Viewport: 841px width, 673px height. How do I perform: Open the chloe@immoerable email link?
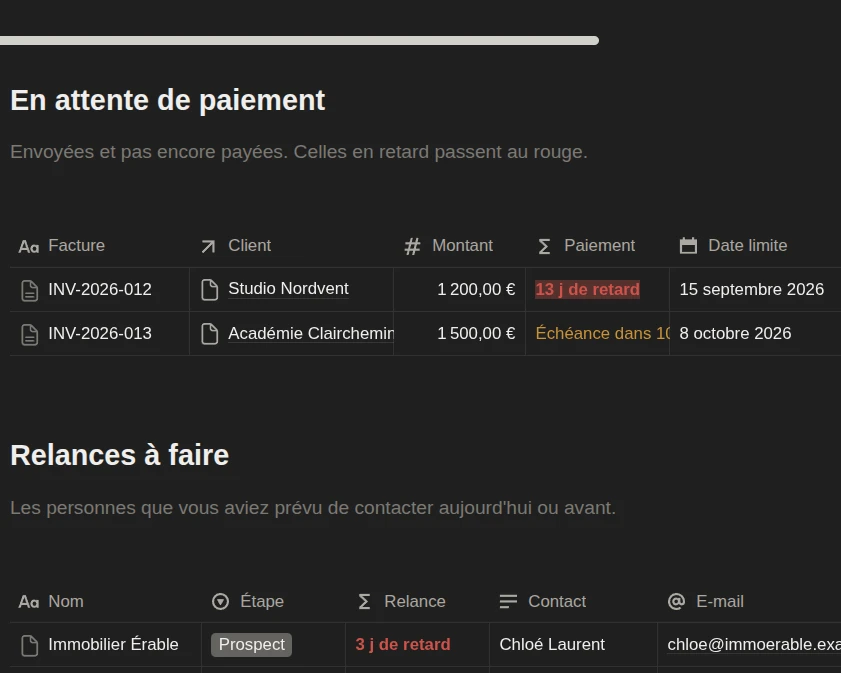pos(754,645)
